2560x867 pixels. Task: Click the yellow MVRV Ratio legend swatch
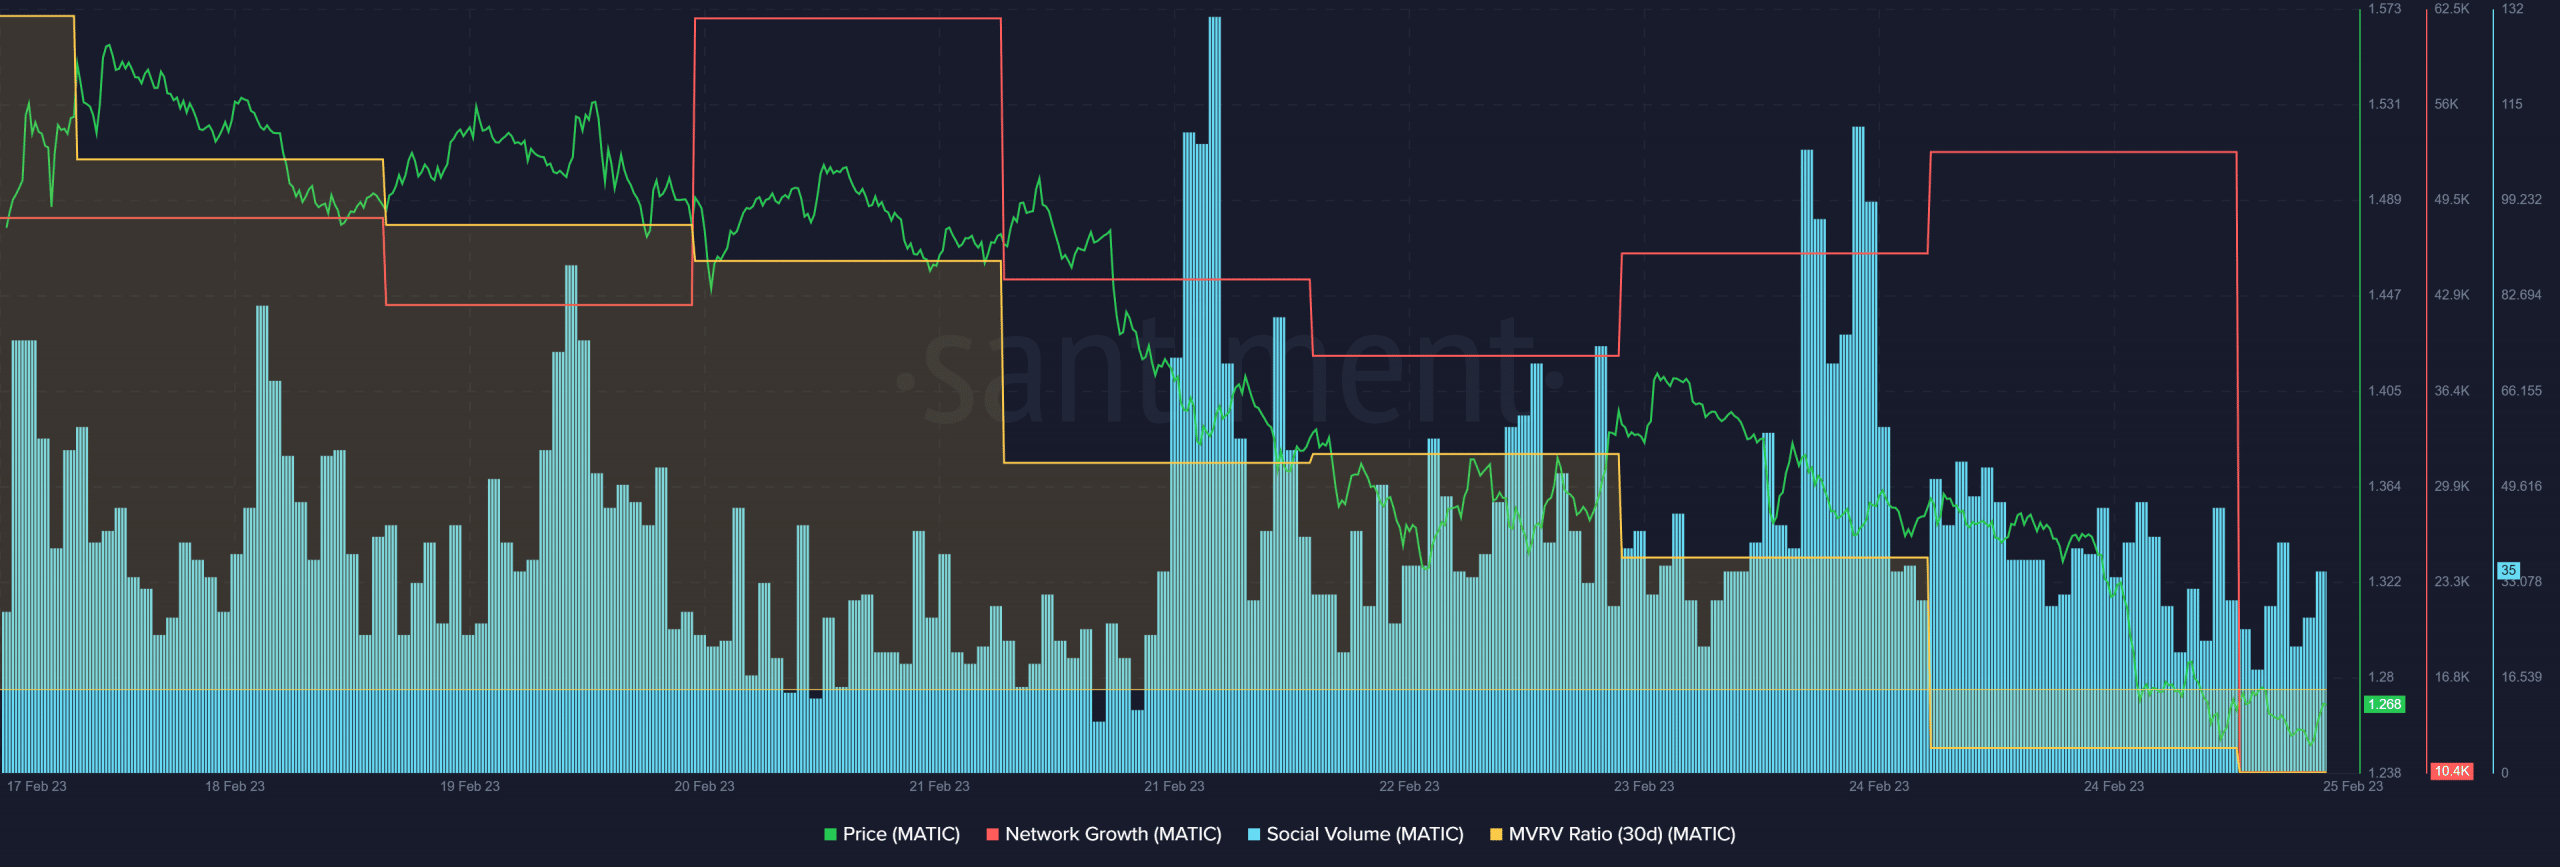[1496, 834]
